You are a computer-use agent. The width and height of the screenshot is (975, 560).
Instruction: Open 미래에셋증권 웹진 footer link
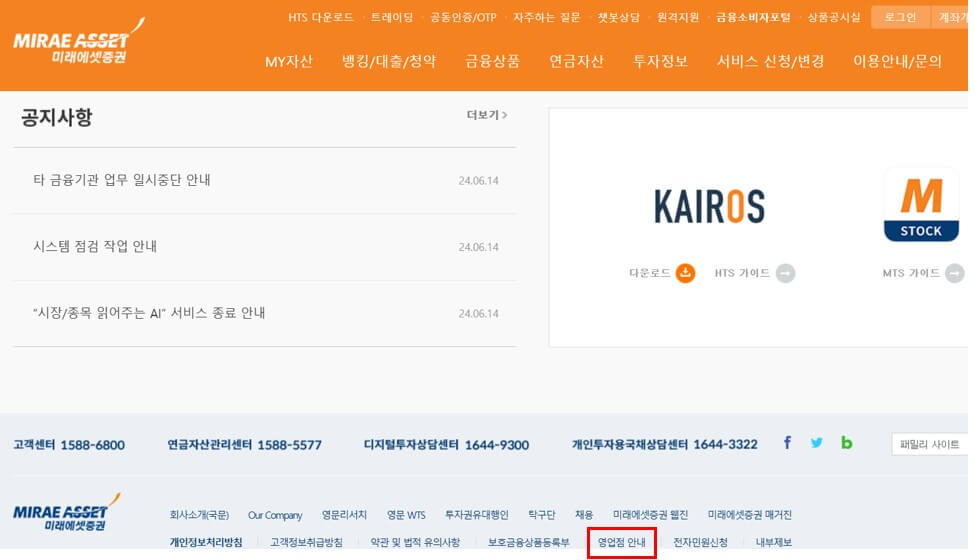pyautogui.click(x=650, y=515)
